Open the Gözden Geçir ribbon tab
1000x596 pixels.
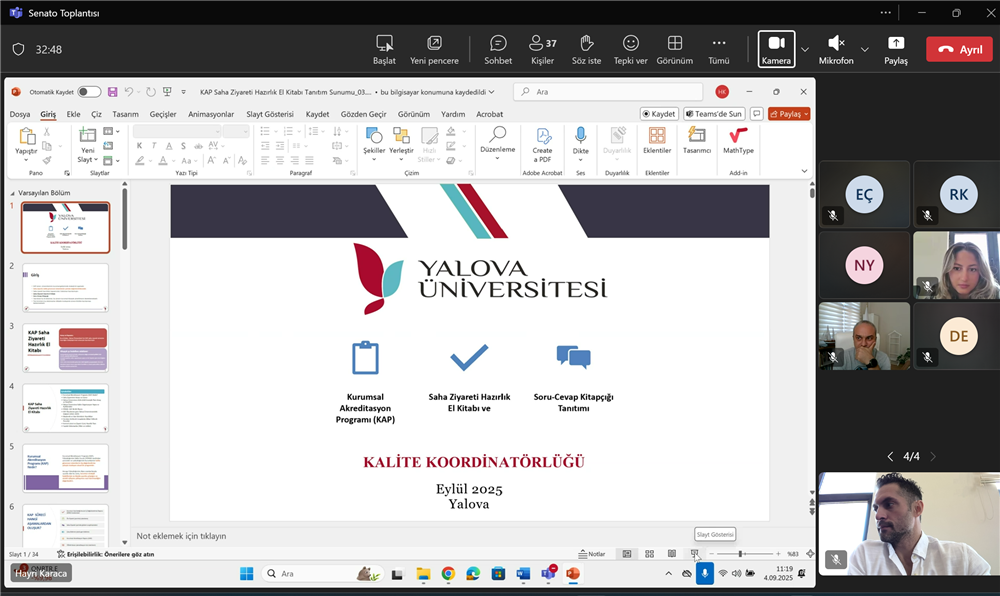(x=364, y=114)
